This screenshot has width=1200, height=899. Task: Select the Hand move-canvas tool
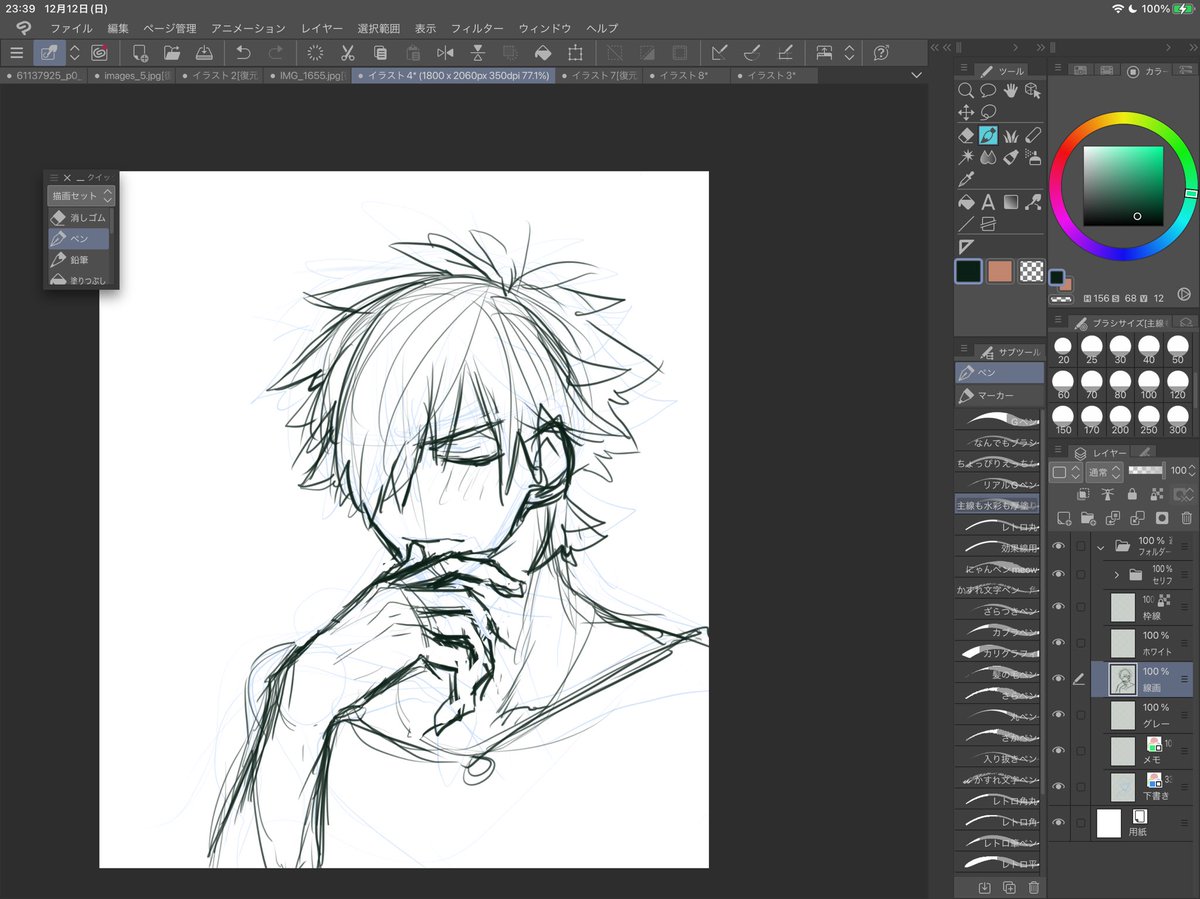click(1010, 90)
